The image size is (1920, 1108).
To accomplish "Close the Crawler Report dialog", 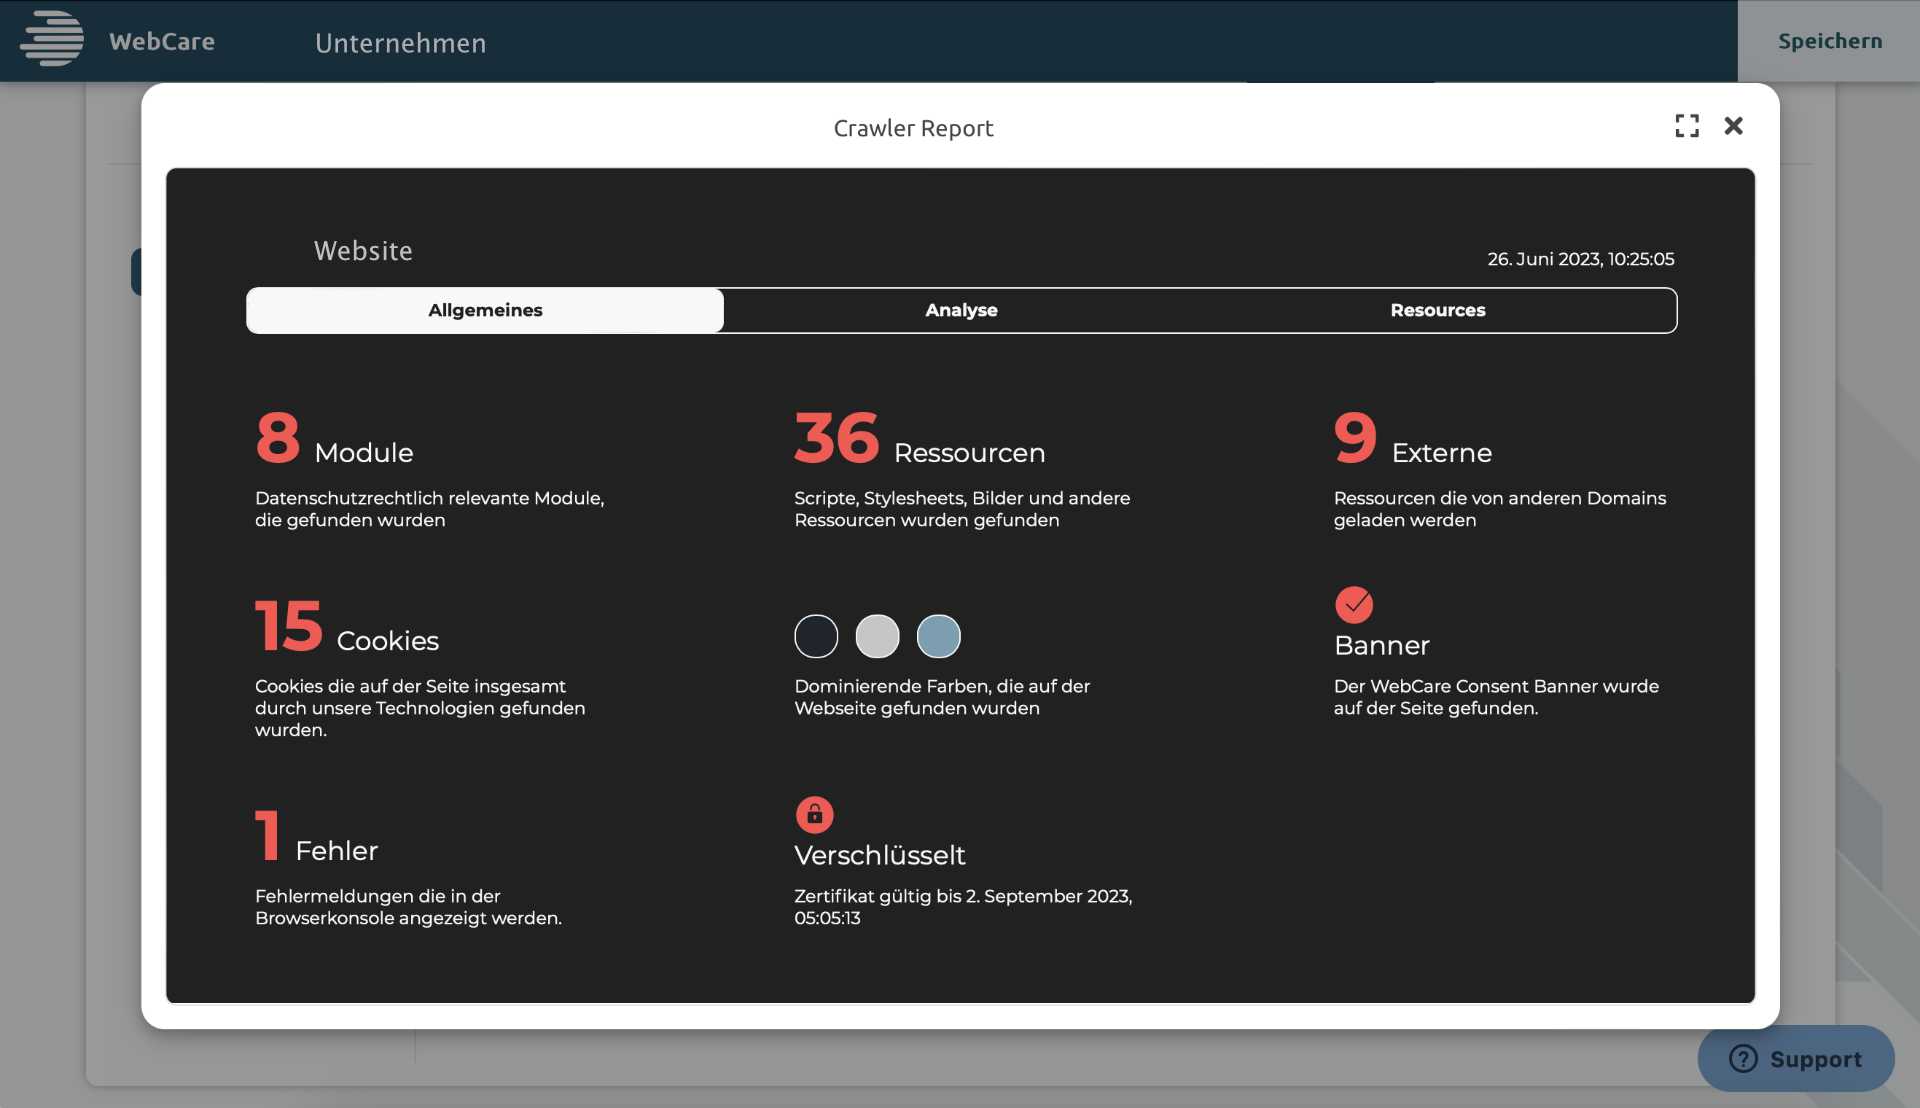I will pyautogui.click(x=1734, y=126).
